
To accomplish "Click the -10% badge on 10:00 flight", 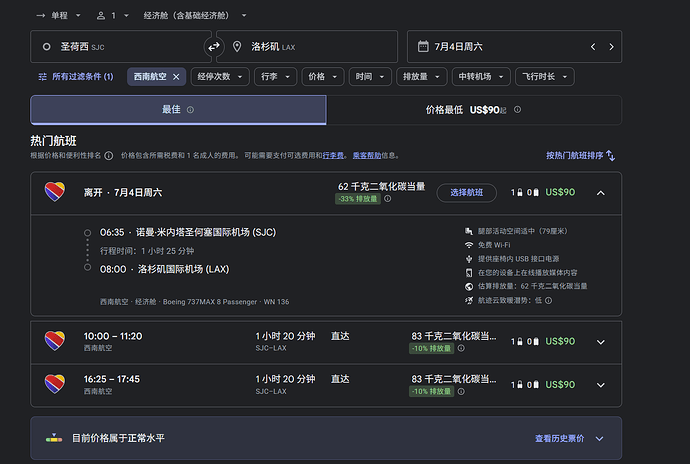I will pos(431,348).
